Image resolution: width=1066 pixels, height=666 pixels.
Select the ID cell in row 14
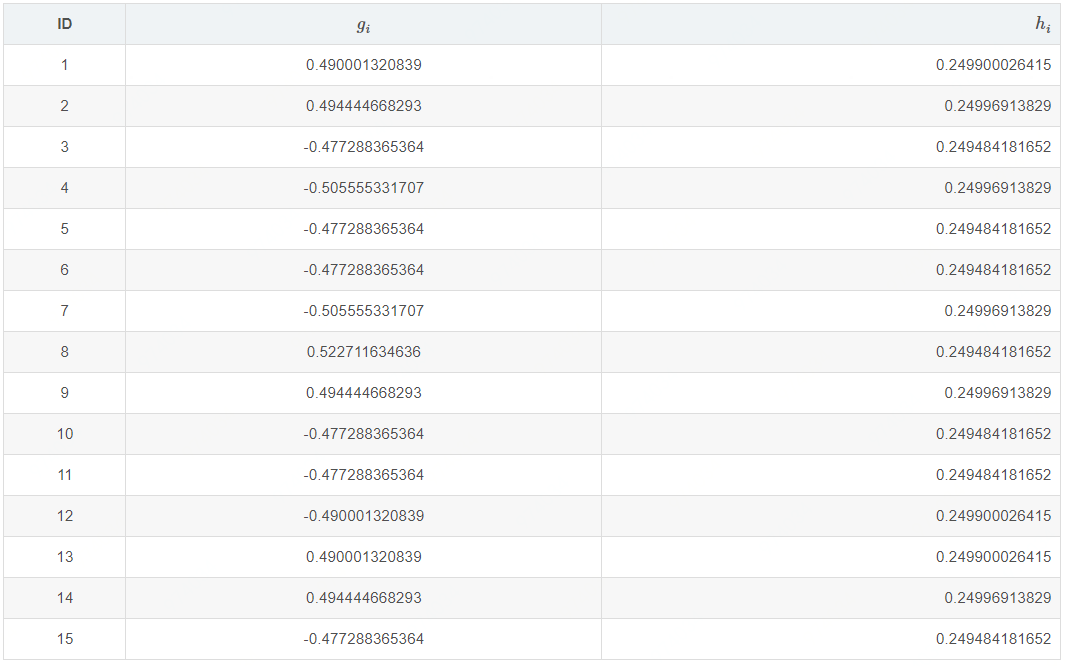click(x=65, y=598)
